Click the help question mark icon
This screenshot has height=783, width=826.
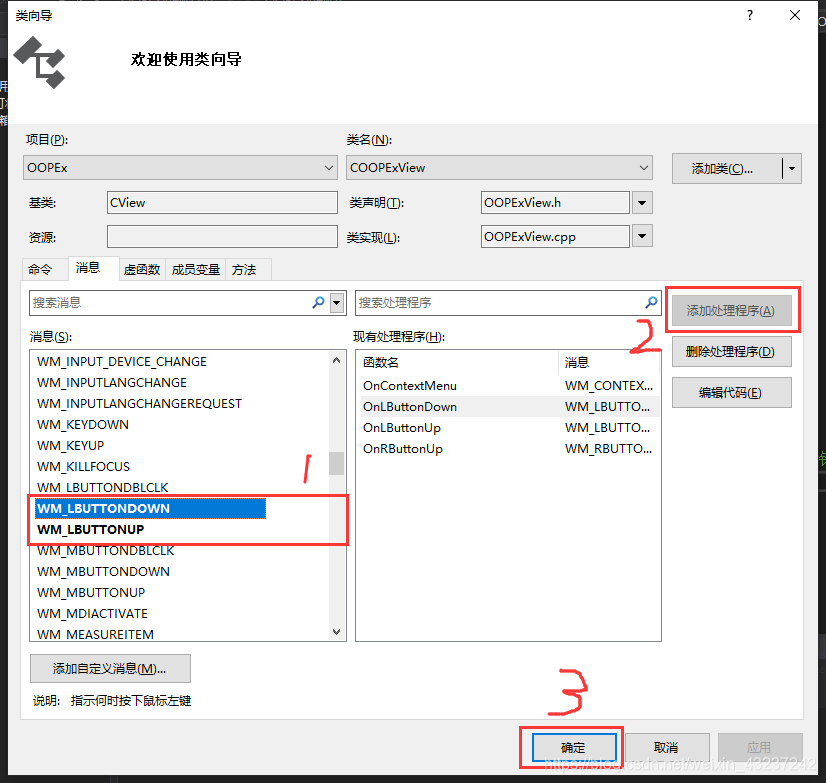750,15
